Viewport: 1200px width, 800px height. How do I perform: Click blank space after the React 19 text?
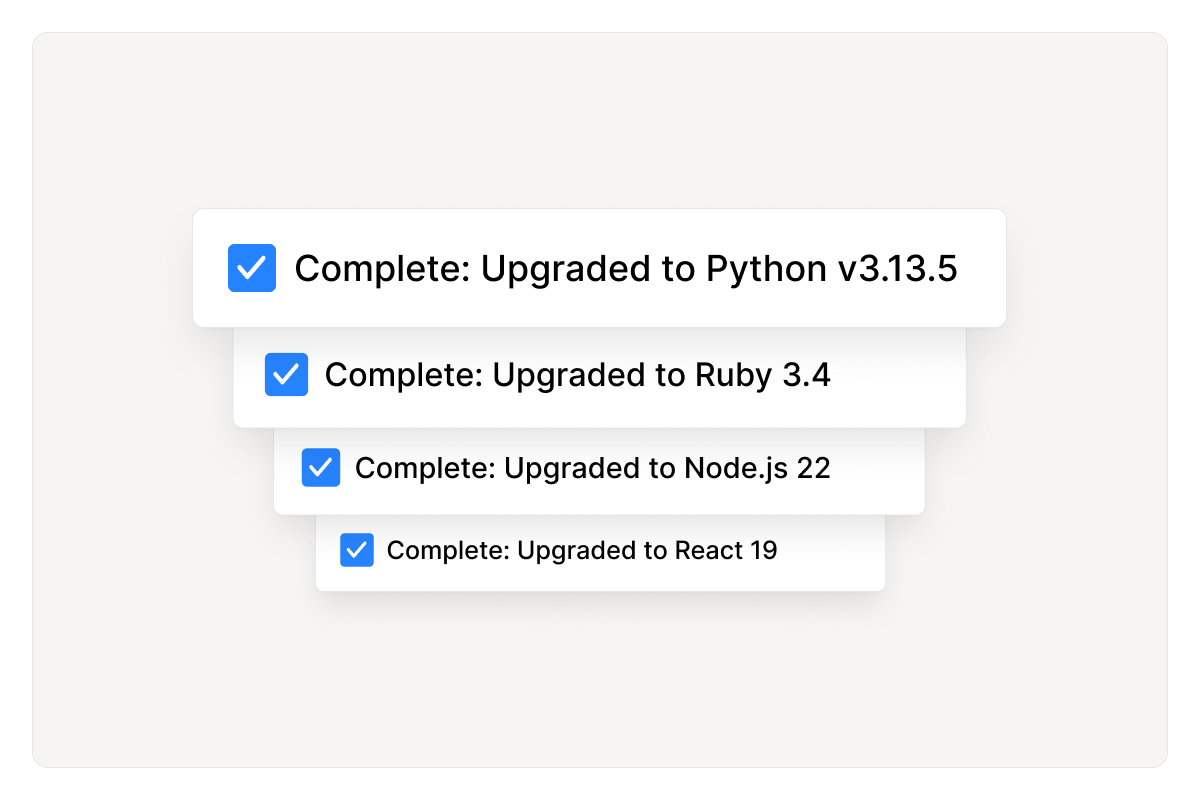[x=830, y=552]
